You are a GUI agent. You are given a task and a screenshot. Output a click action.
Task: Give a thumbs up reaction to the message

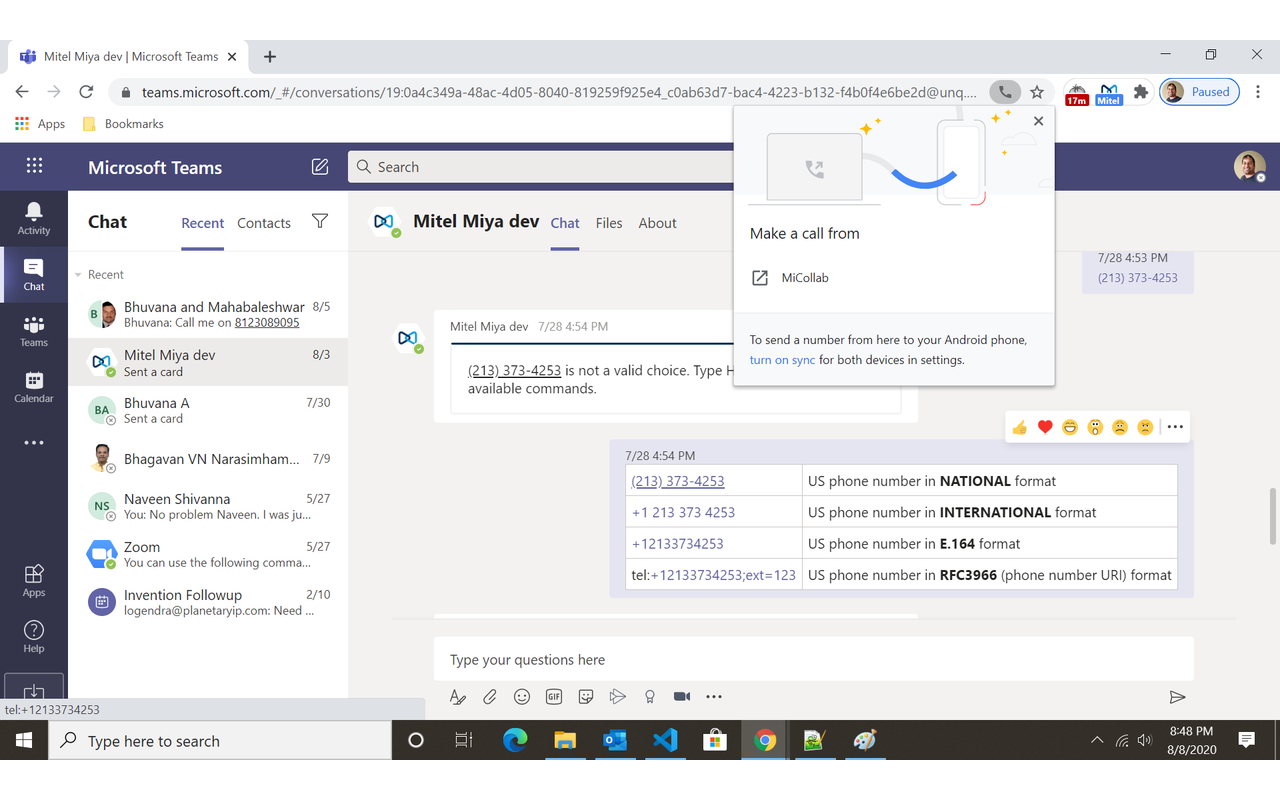coord(1019,426)
